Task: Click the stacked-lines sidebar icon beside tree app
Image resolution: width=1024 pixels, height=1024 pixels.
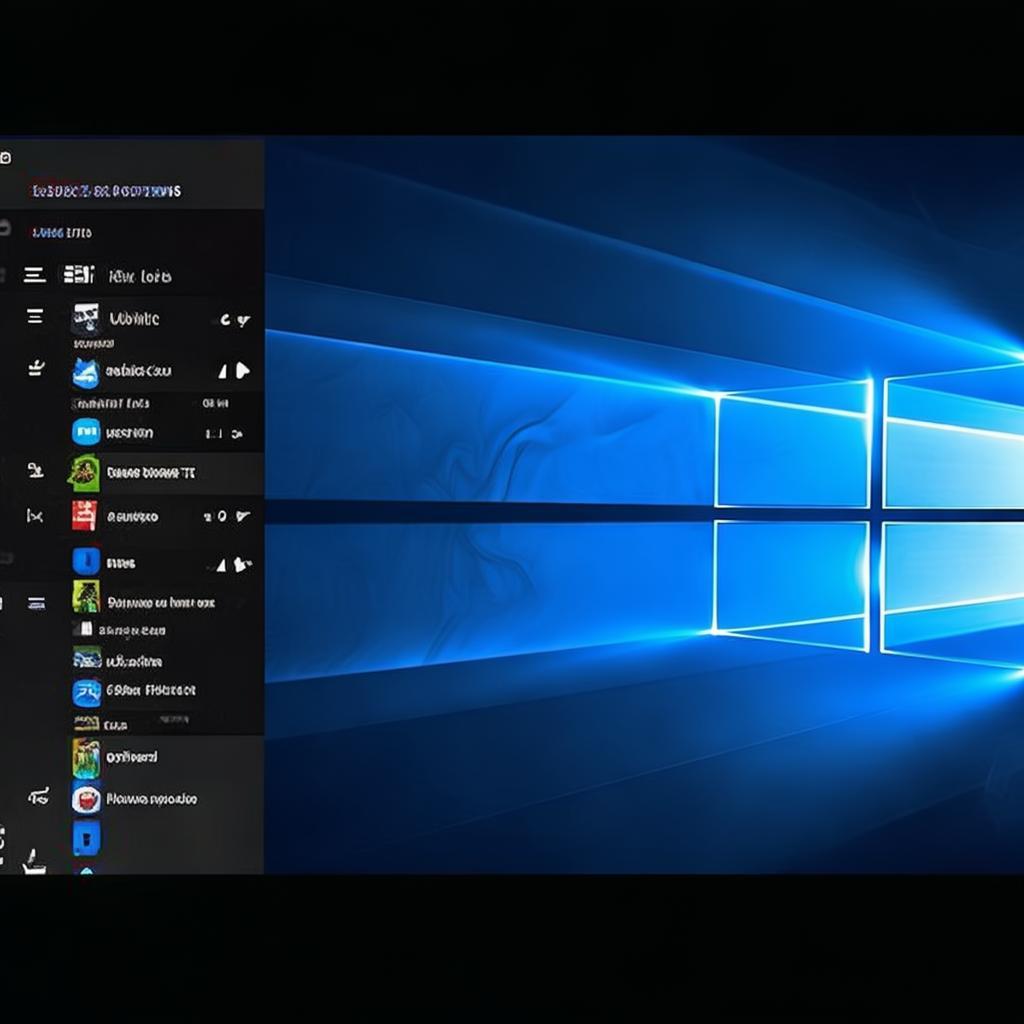Action: (37, 603)
